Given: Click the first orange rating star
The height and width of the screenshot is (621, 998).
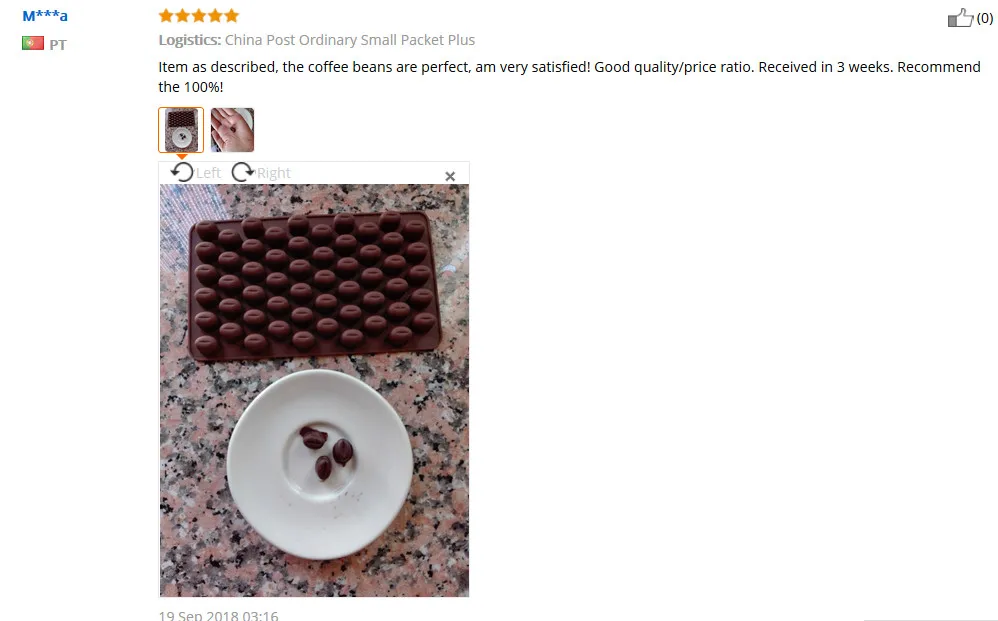Looking at the screenshot, I should [x=166, y=15].
